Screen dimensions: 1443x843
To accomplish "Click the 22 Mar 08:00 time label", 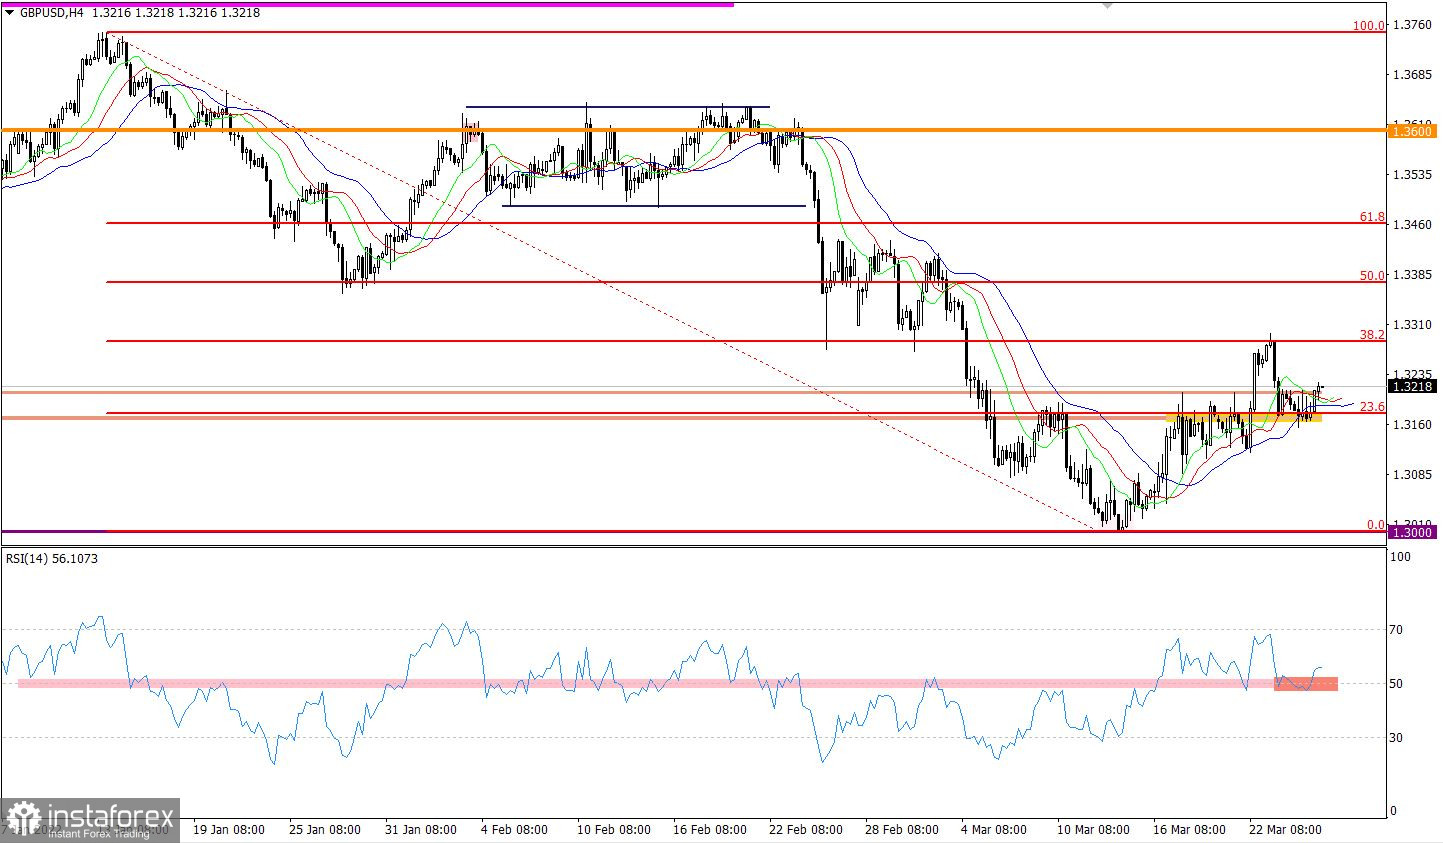I will 1286,830.
